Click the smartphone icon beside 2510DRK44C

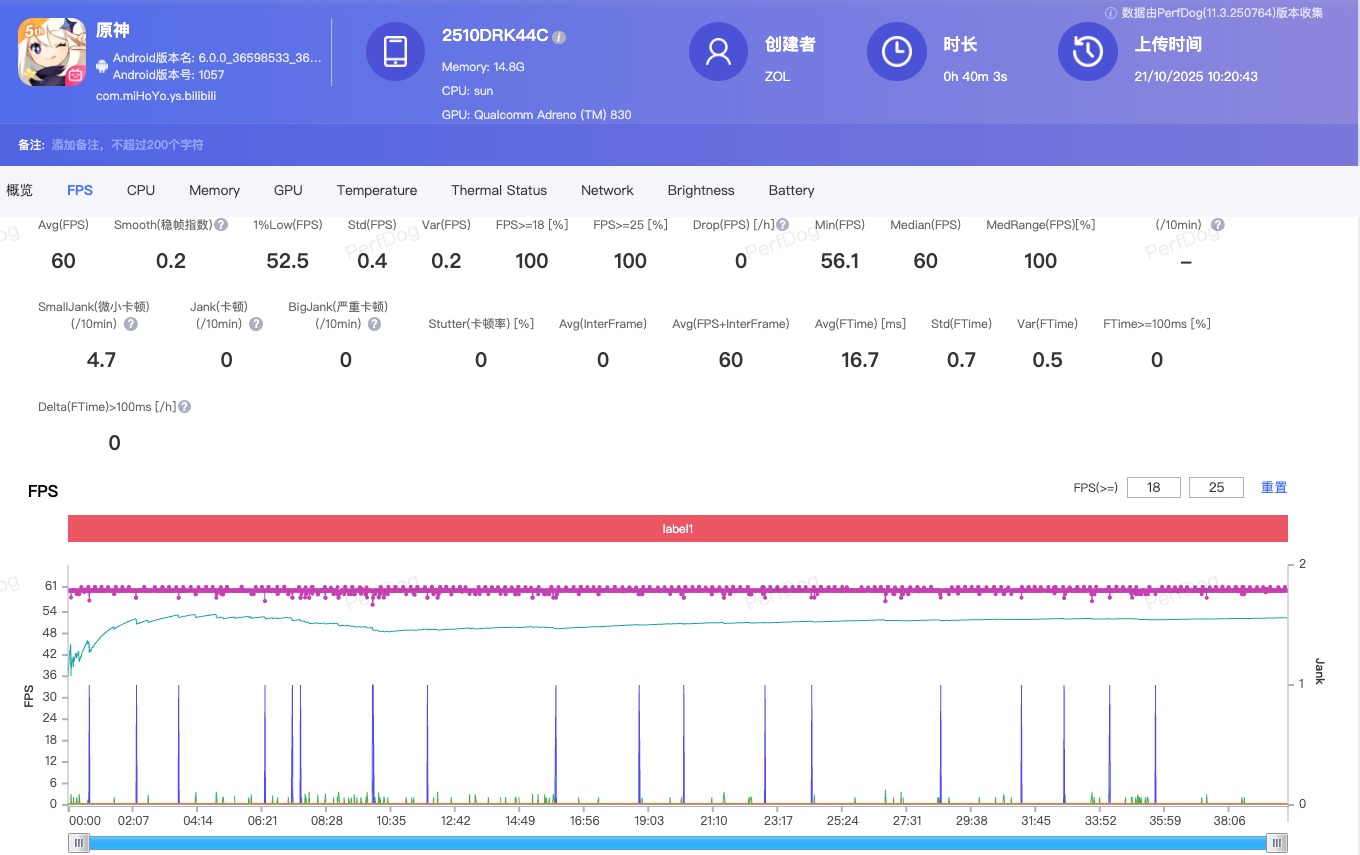(396, 52)
